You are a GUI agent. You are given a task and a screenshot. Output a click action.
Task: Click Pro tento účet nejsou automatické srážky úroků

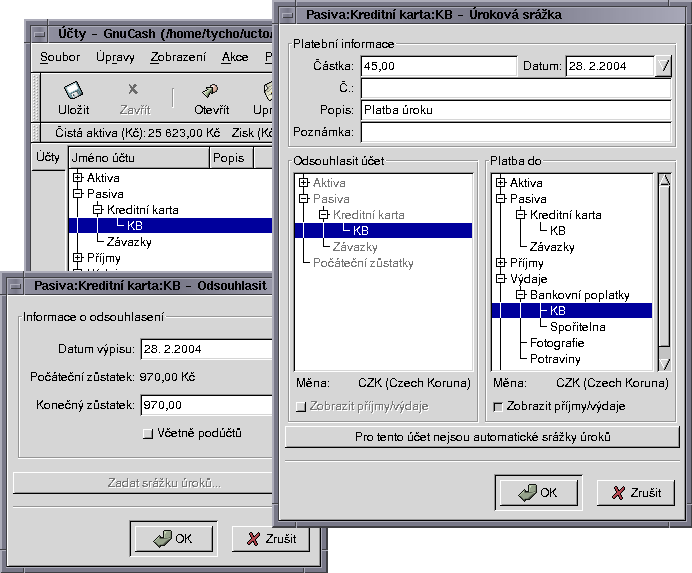(x=482, y=437)
